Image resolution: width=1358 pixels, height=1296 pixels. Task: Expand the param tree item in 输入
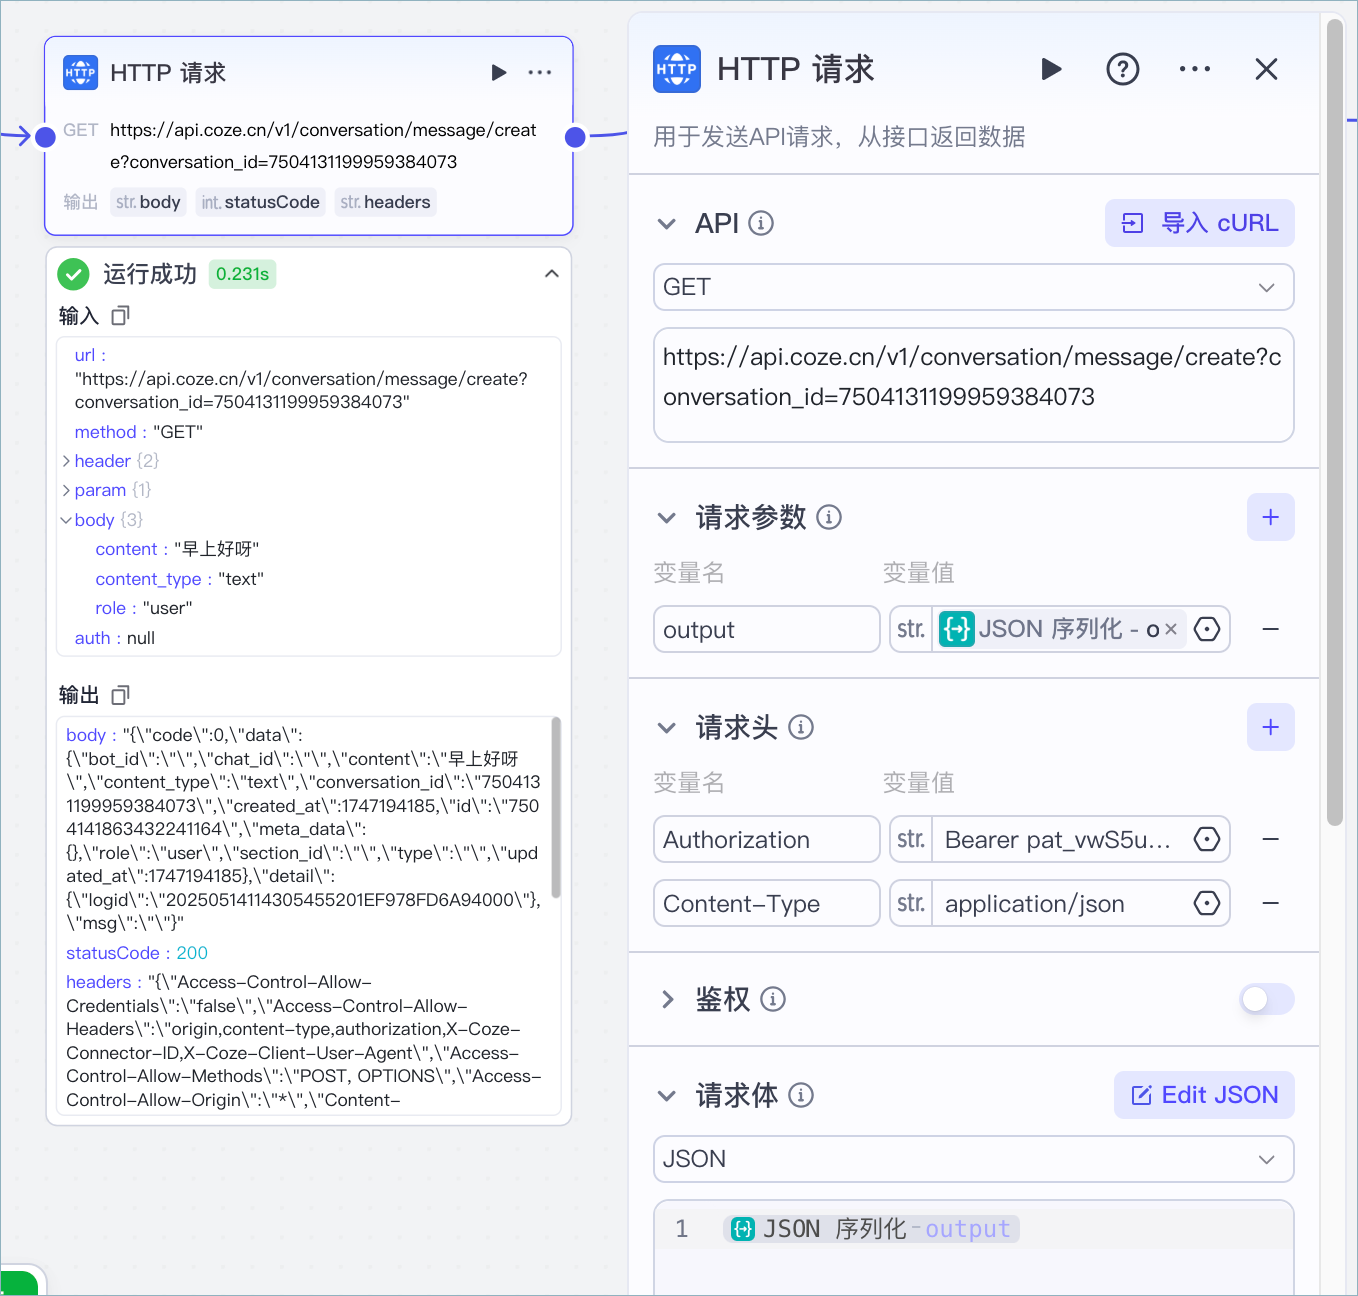click(65, 489)
